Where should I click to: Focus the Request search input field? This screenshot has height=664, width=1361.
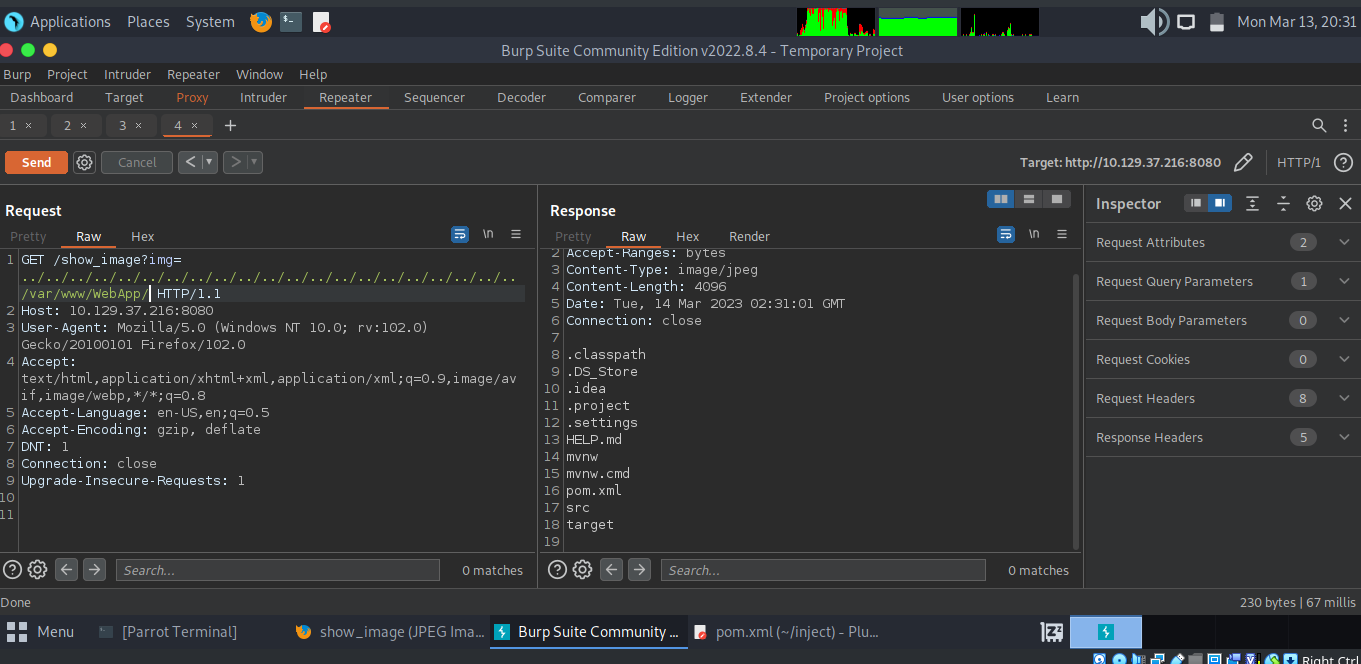click(x=277, y=570)
